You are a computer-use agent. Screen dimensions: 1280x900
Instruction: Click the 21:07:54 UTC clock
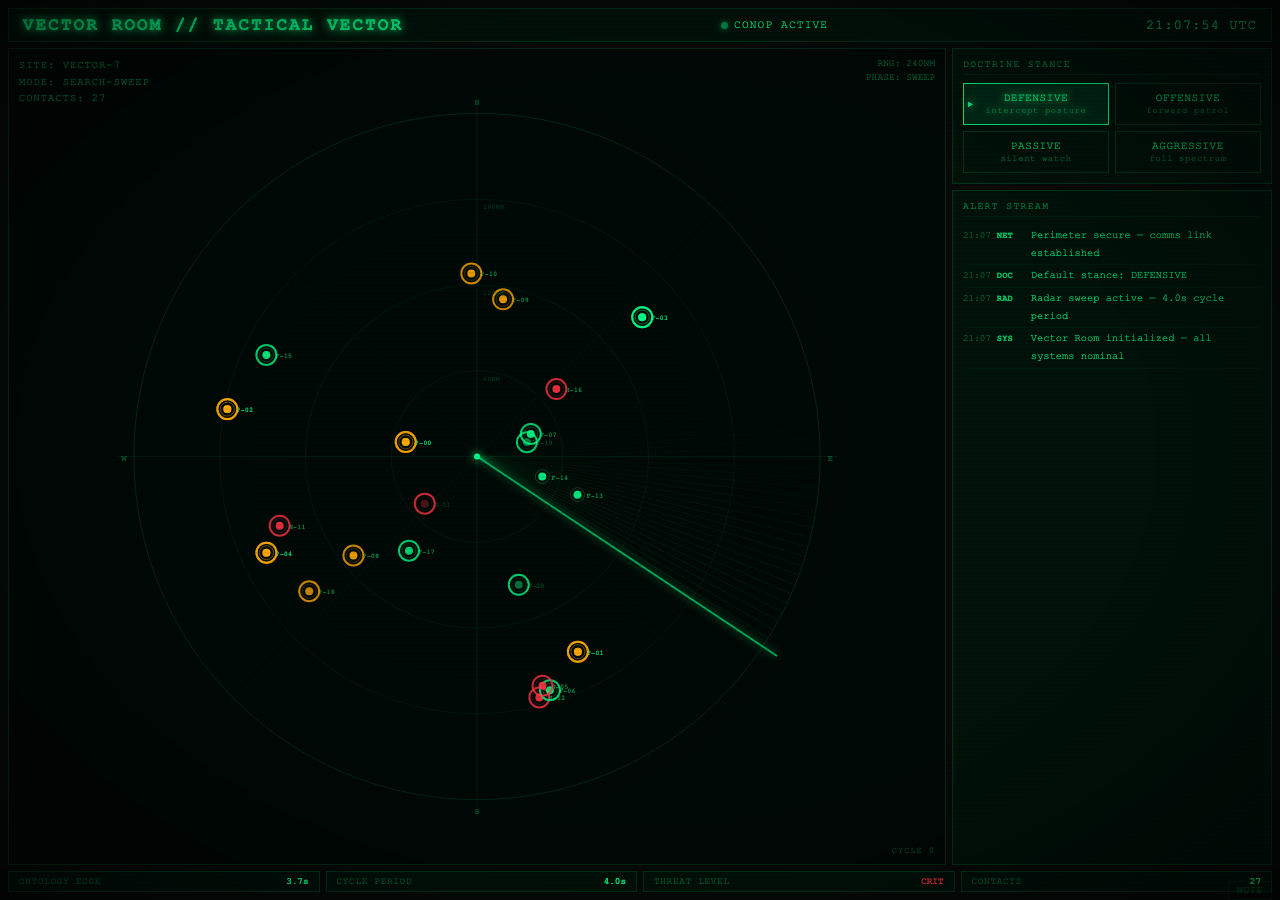[x=1201, y=25]
